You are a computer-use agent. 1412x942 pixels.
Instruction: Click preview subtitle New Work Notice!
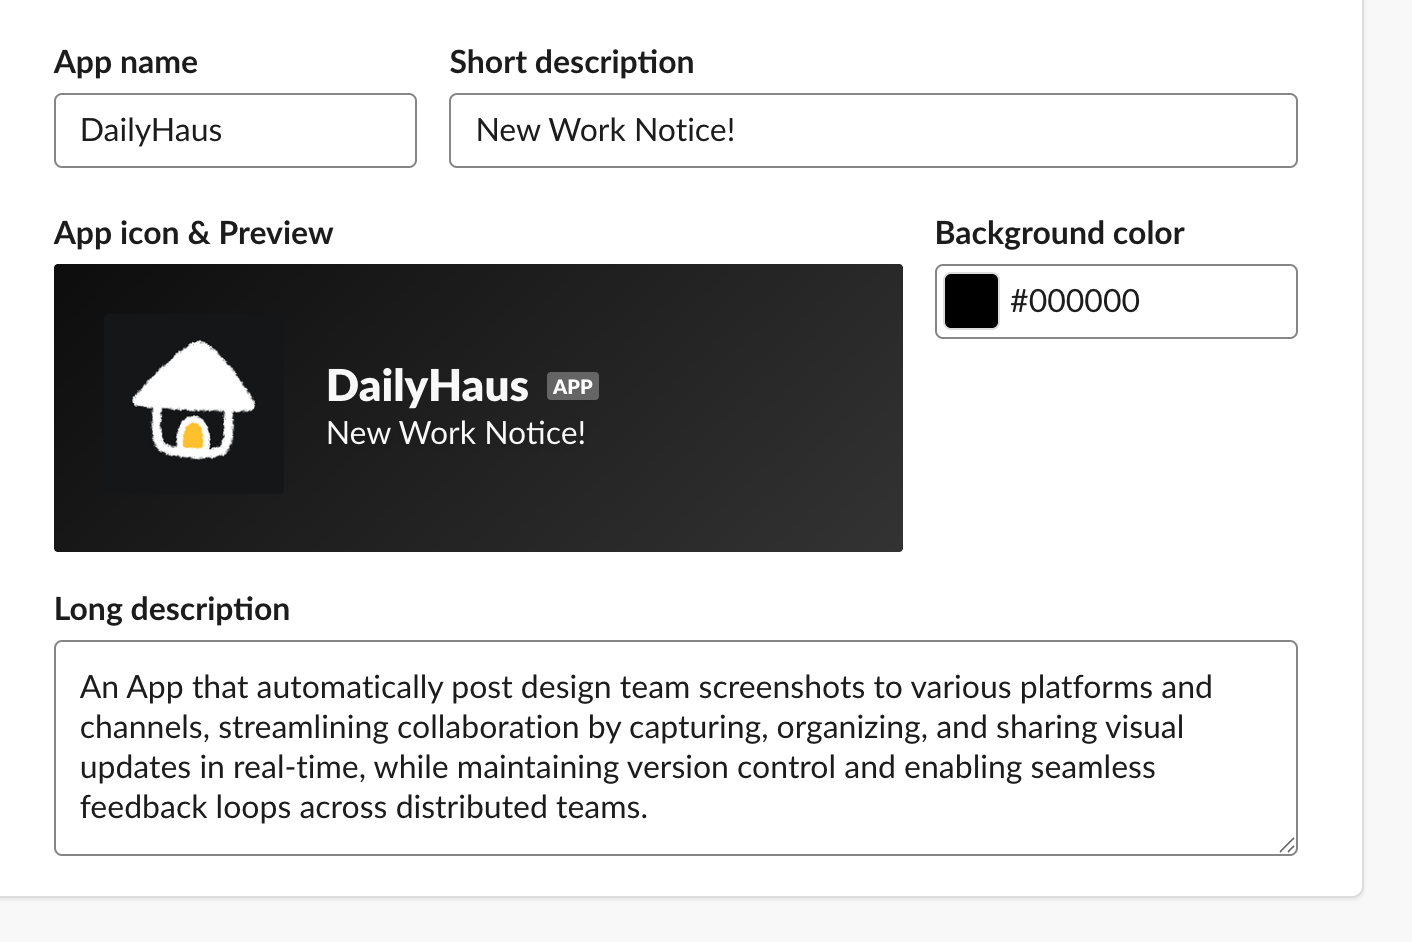pyautogui.click(x=456, y=433)
